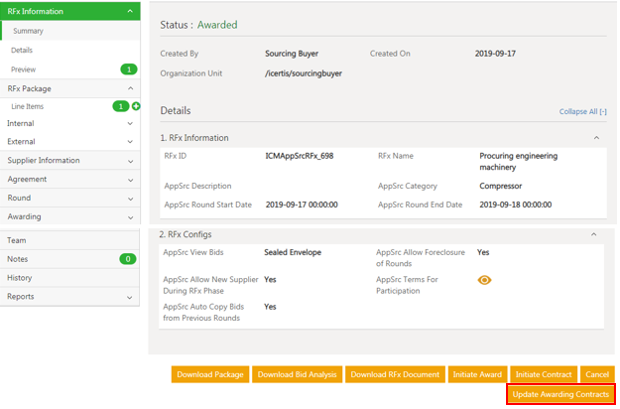
Task: Select the Sourcing Buyer creator name
Action: click(291, 54)
